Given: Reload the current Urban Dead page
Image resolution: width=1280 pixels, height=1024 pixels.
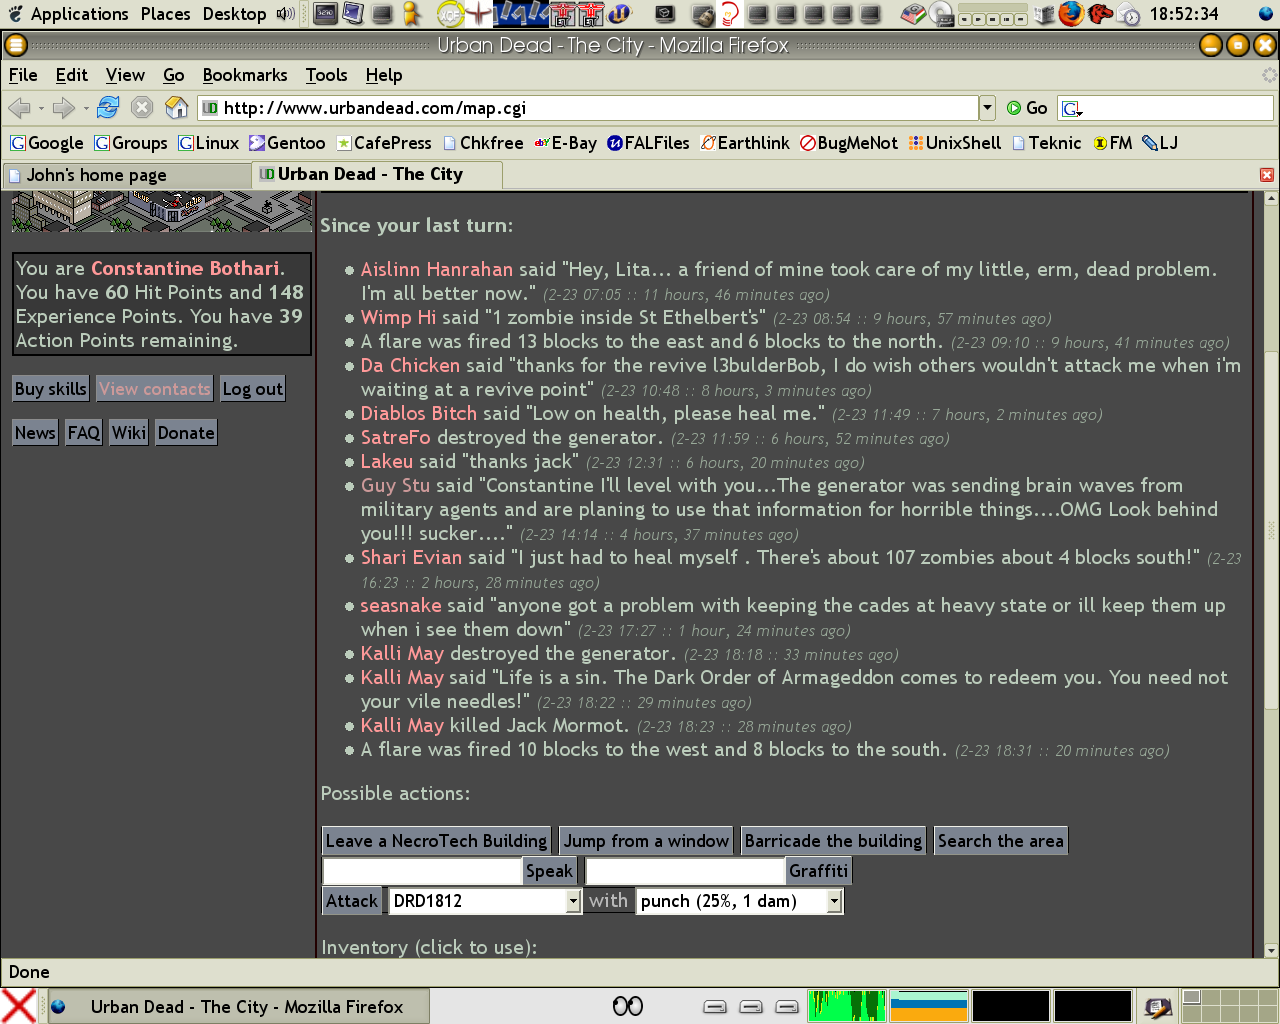Looking at the screenshot, I should click(108, 108).
